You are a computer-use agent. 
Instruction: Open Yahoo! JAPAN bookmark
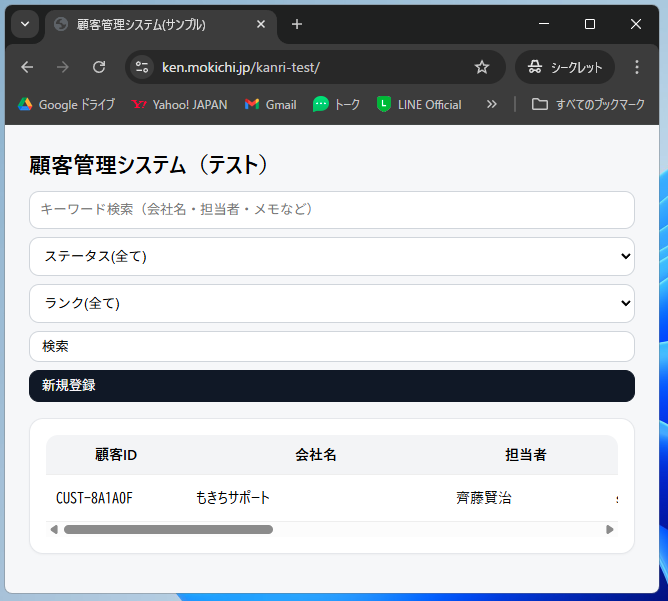click(x=179, y=104)
